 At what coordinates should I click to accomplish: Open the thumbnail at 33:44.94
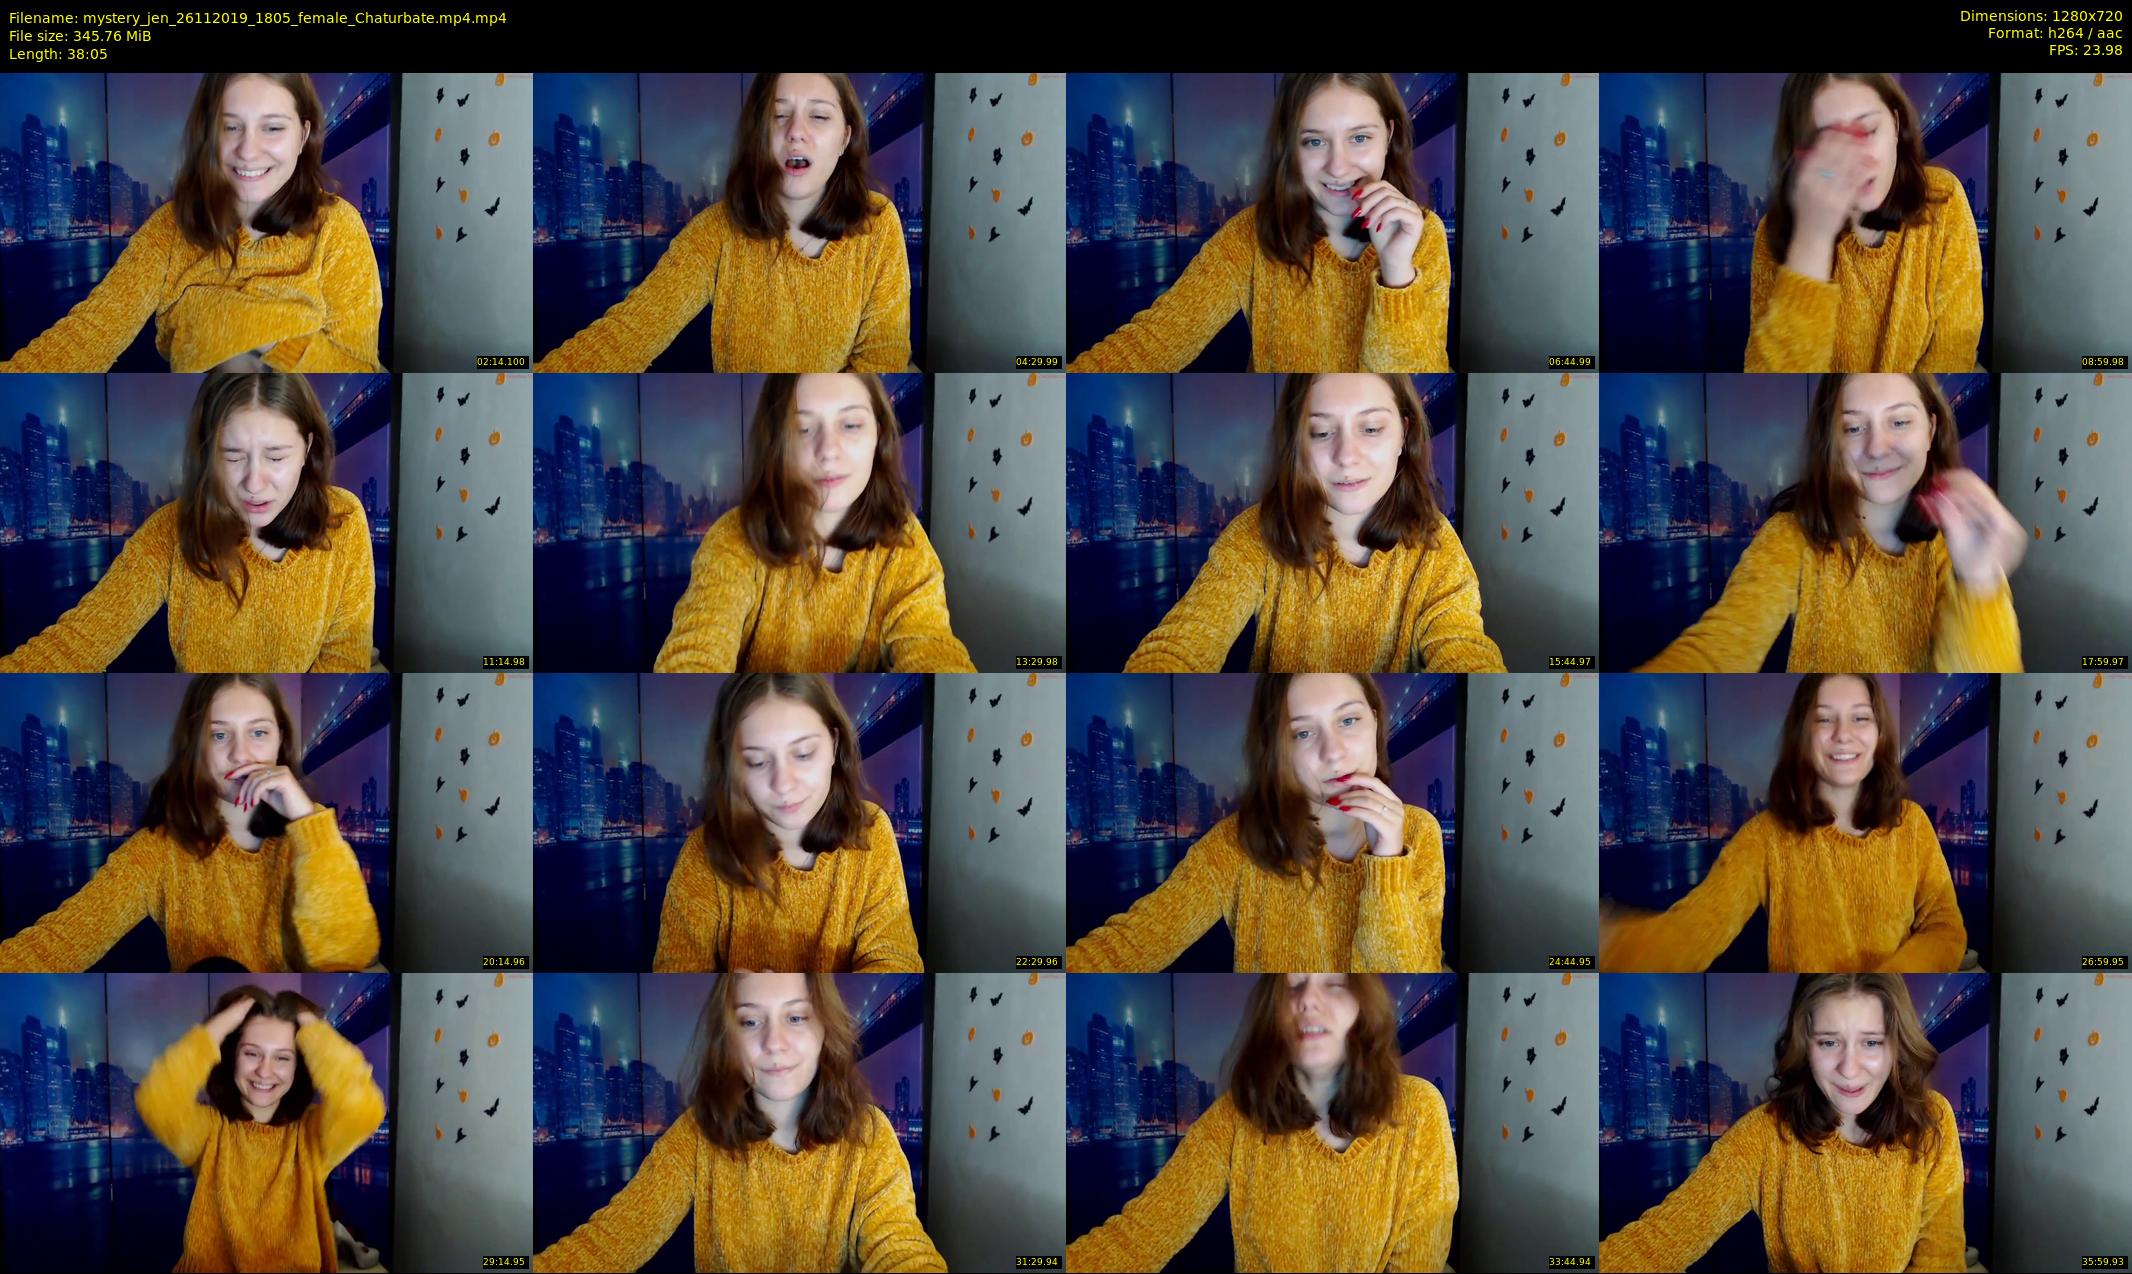click(x=1332, y=1122)
